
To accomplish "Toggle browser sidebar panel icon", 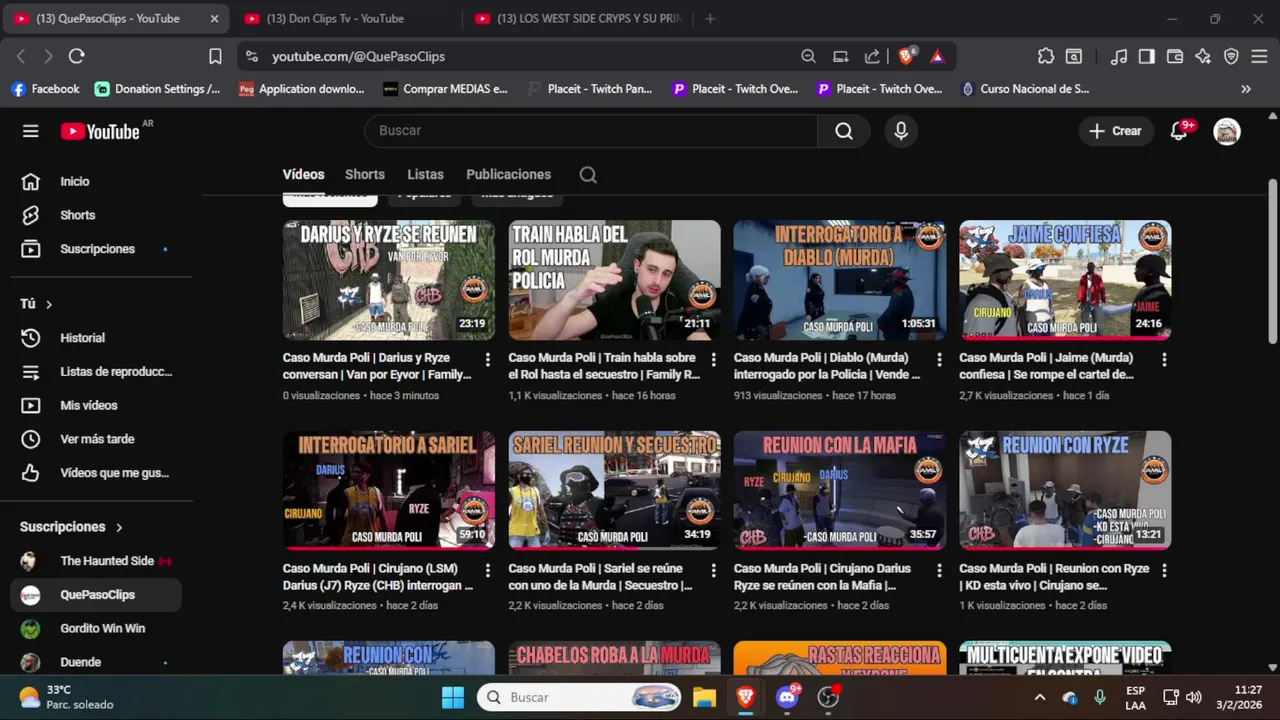I will point(1147,57).
